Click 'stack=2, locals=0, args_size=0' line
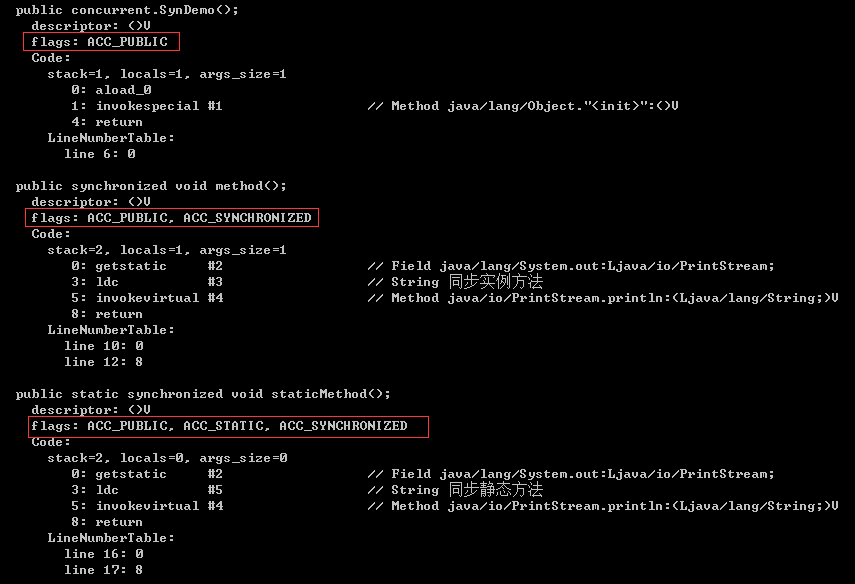Viewport: 855px width, 584px height. pyautogui.click(x=167, y=458)
